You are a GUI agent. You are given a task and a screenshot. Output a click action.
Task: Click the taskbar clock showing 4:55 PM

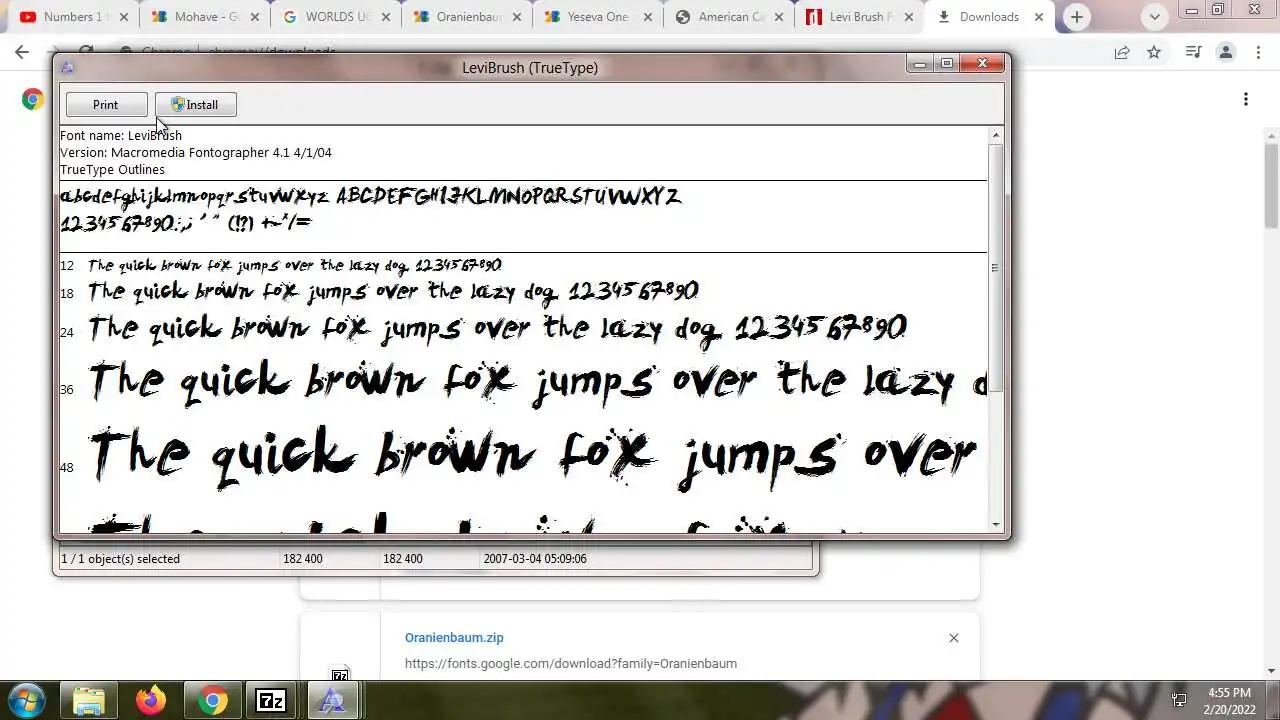pyautogui.click(x=1229, y=701)
